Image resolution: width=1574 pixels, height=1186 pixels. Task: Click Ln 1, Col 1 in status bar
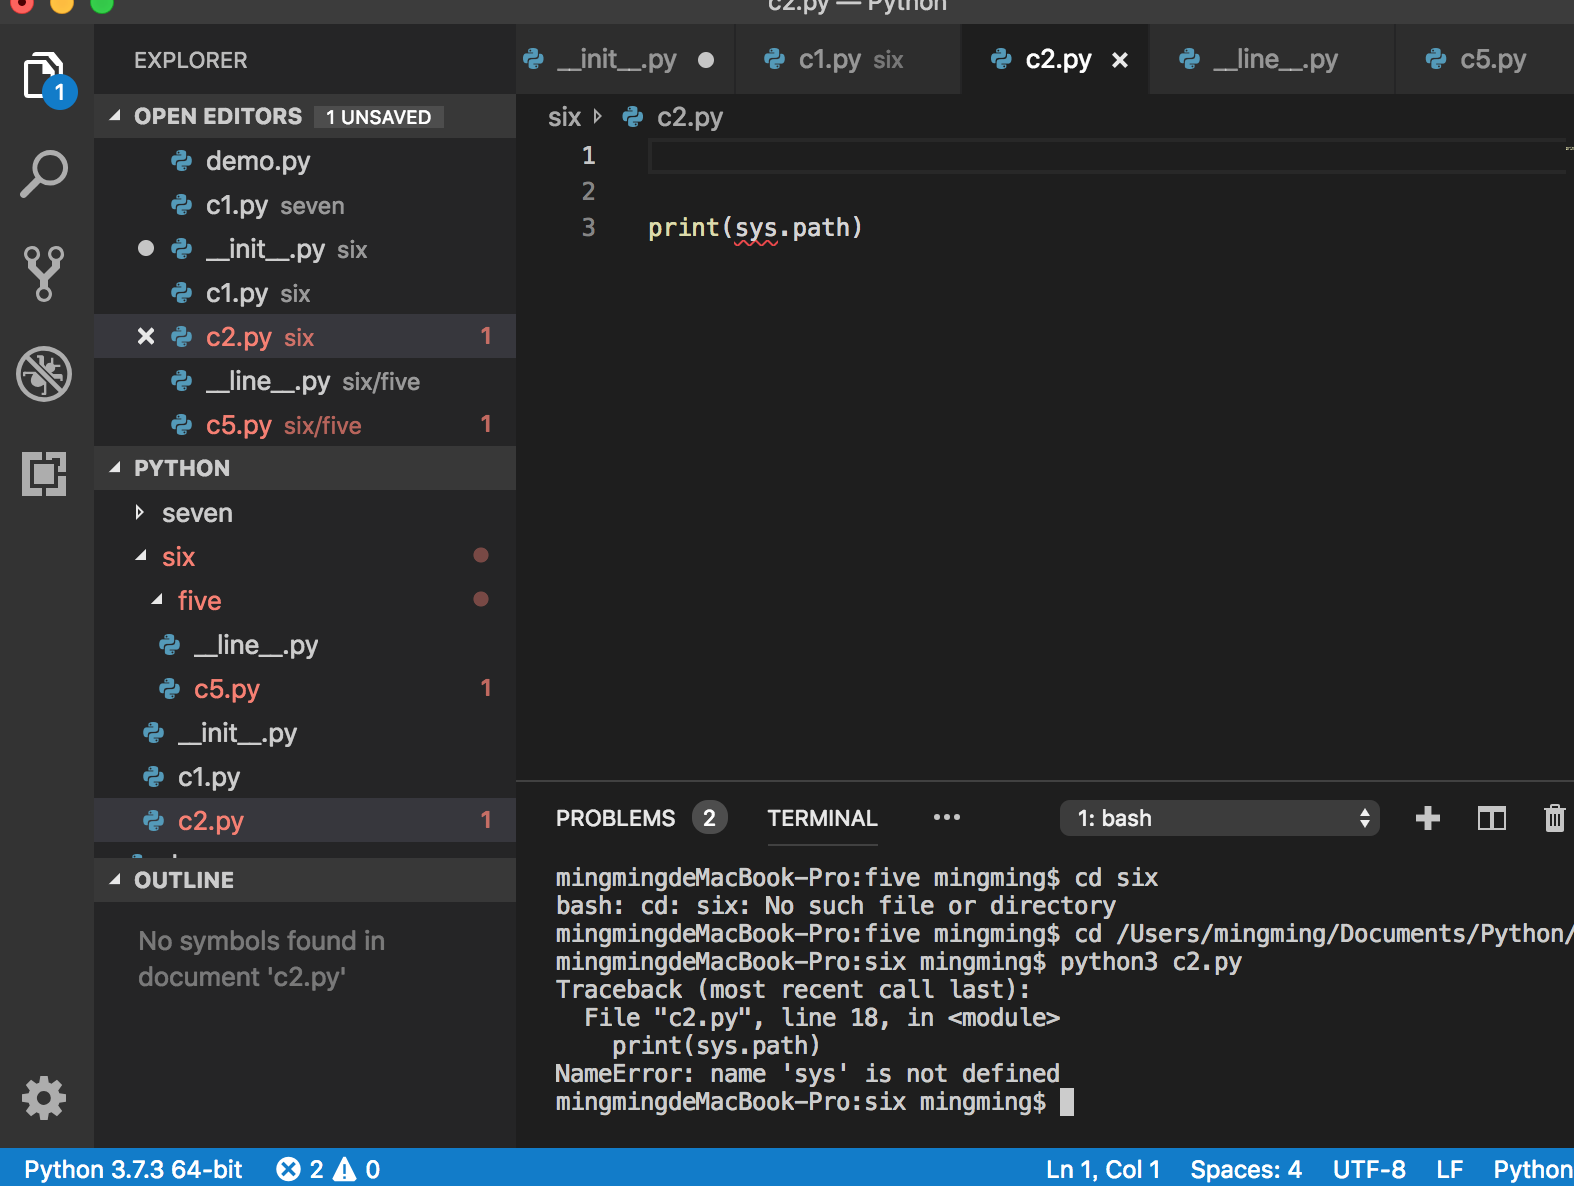[x=1103, y=1169]
